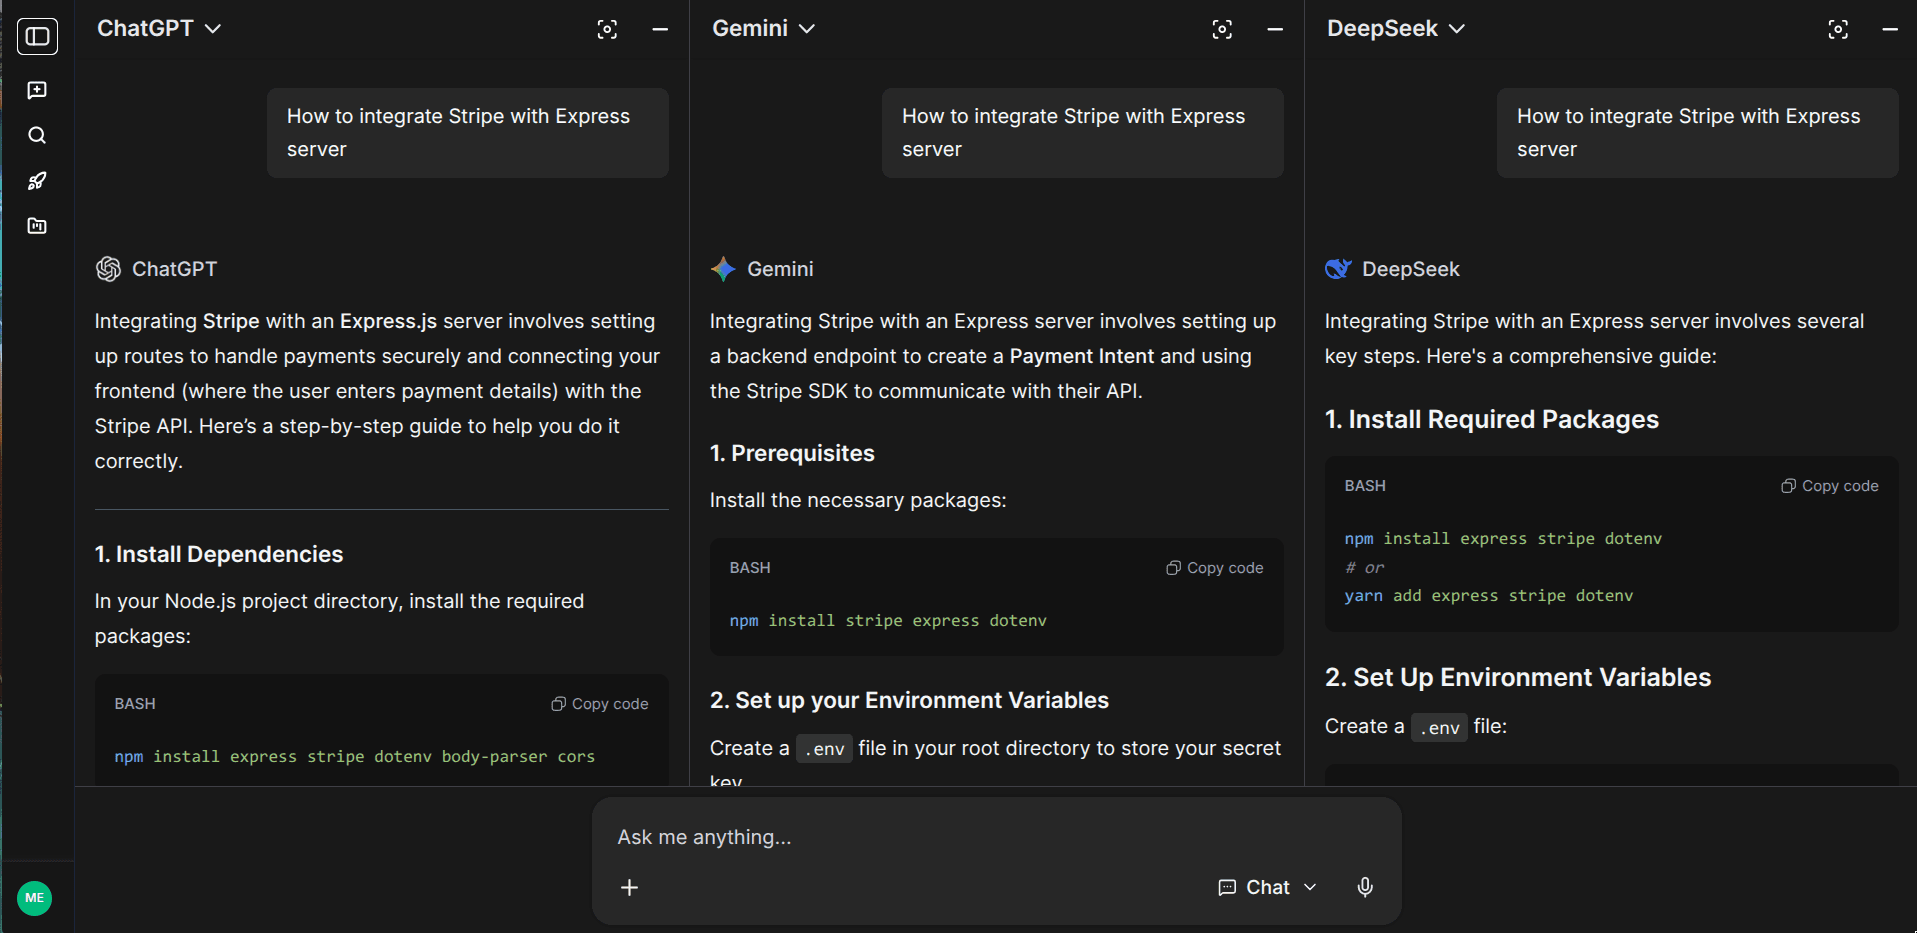The height and width of the screenshot is (933, 1917).
Task: Open the search icon in sidebar
Action: click(37, 136)
